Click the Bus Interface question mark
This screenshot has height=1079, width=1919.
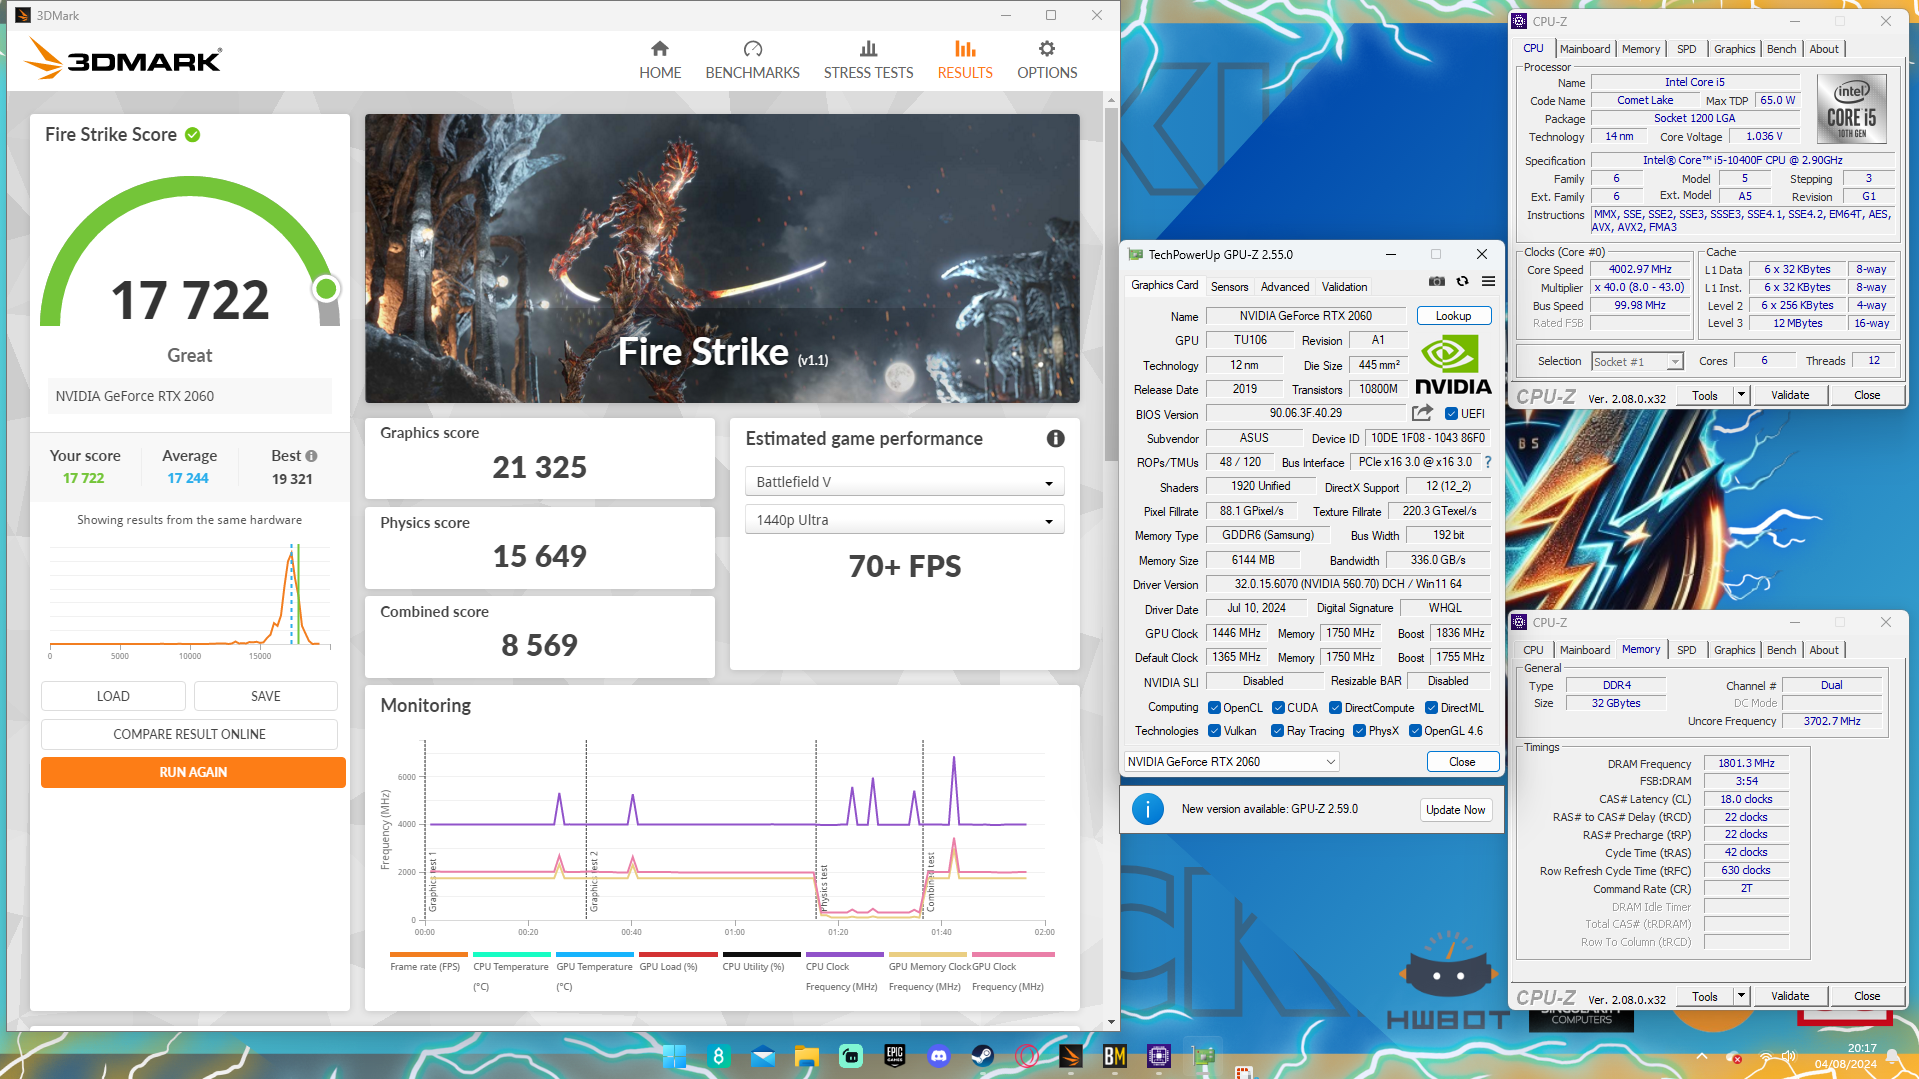tap(1488, 462)
